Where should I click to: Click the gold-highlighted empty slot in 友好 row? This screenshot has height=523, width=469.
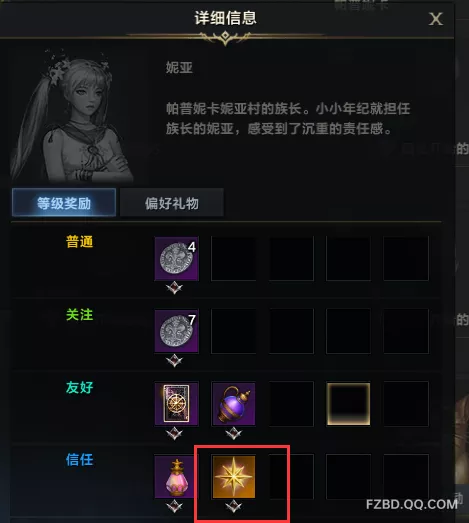coord(348,404)
